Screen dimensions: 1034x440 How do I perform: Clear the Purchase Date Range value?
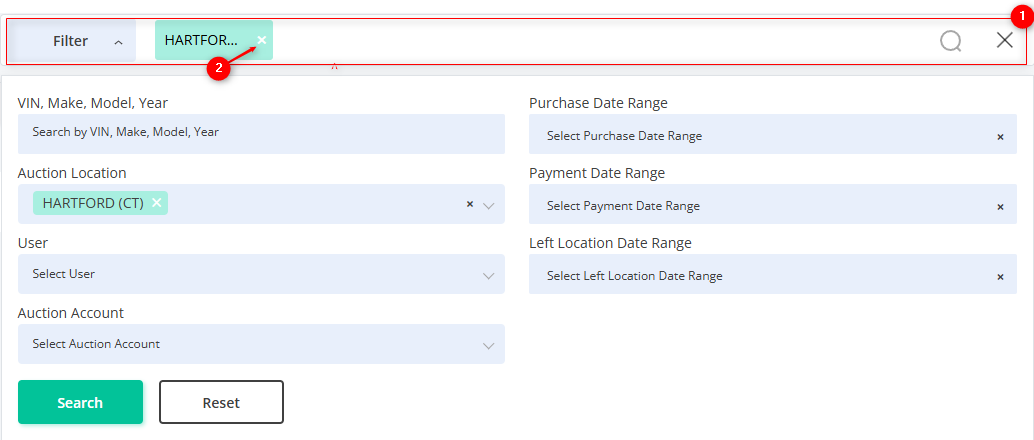(x=1000, y=137)
